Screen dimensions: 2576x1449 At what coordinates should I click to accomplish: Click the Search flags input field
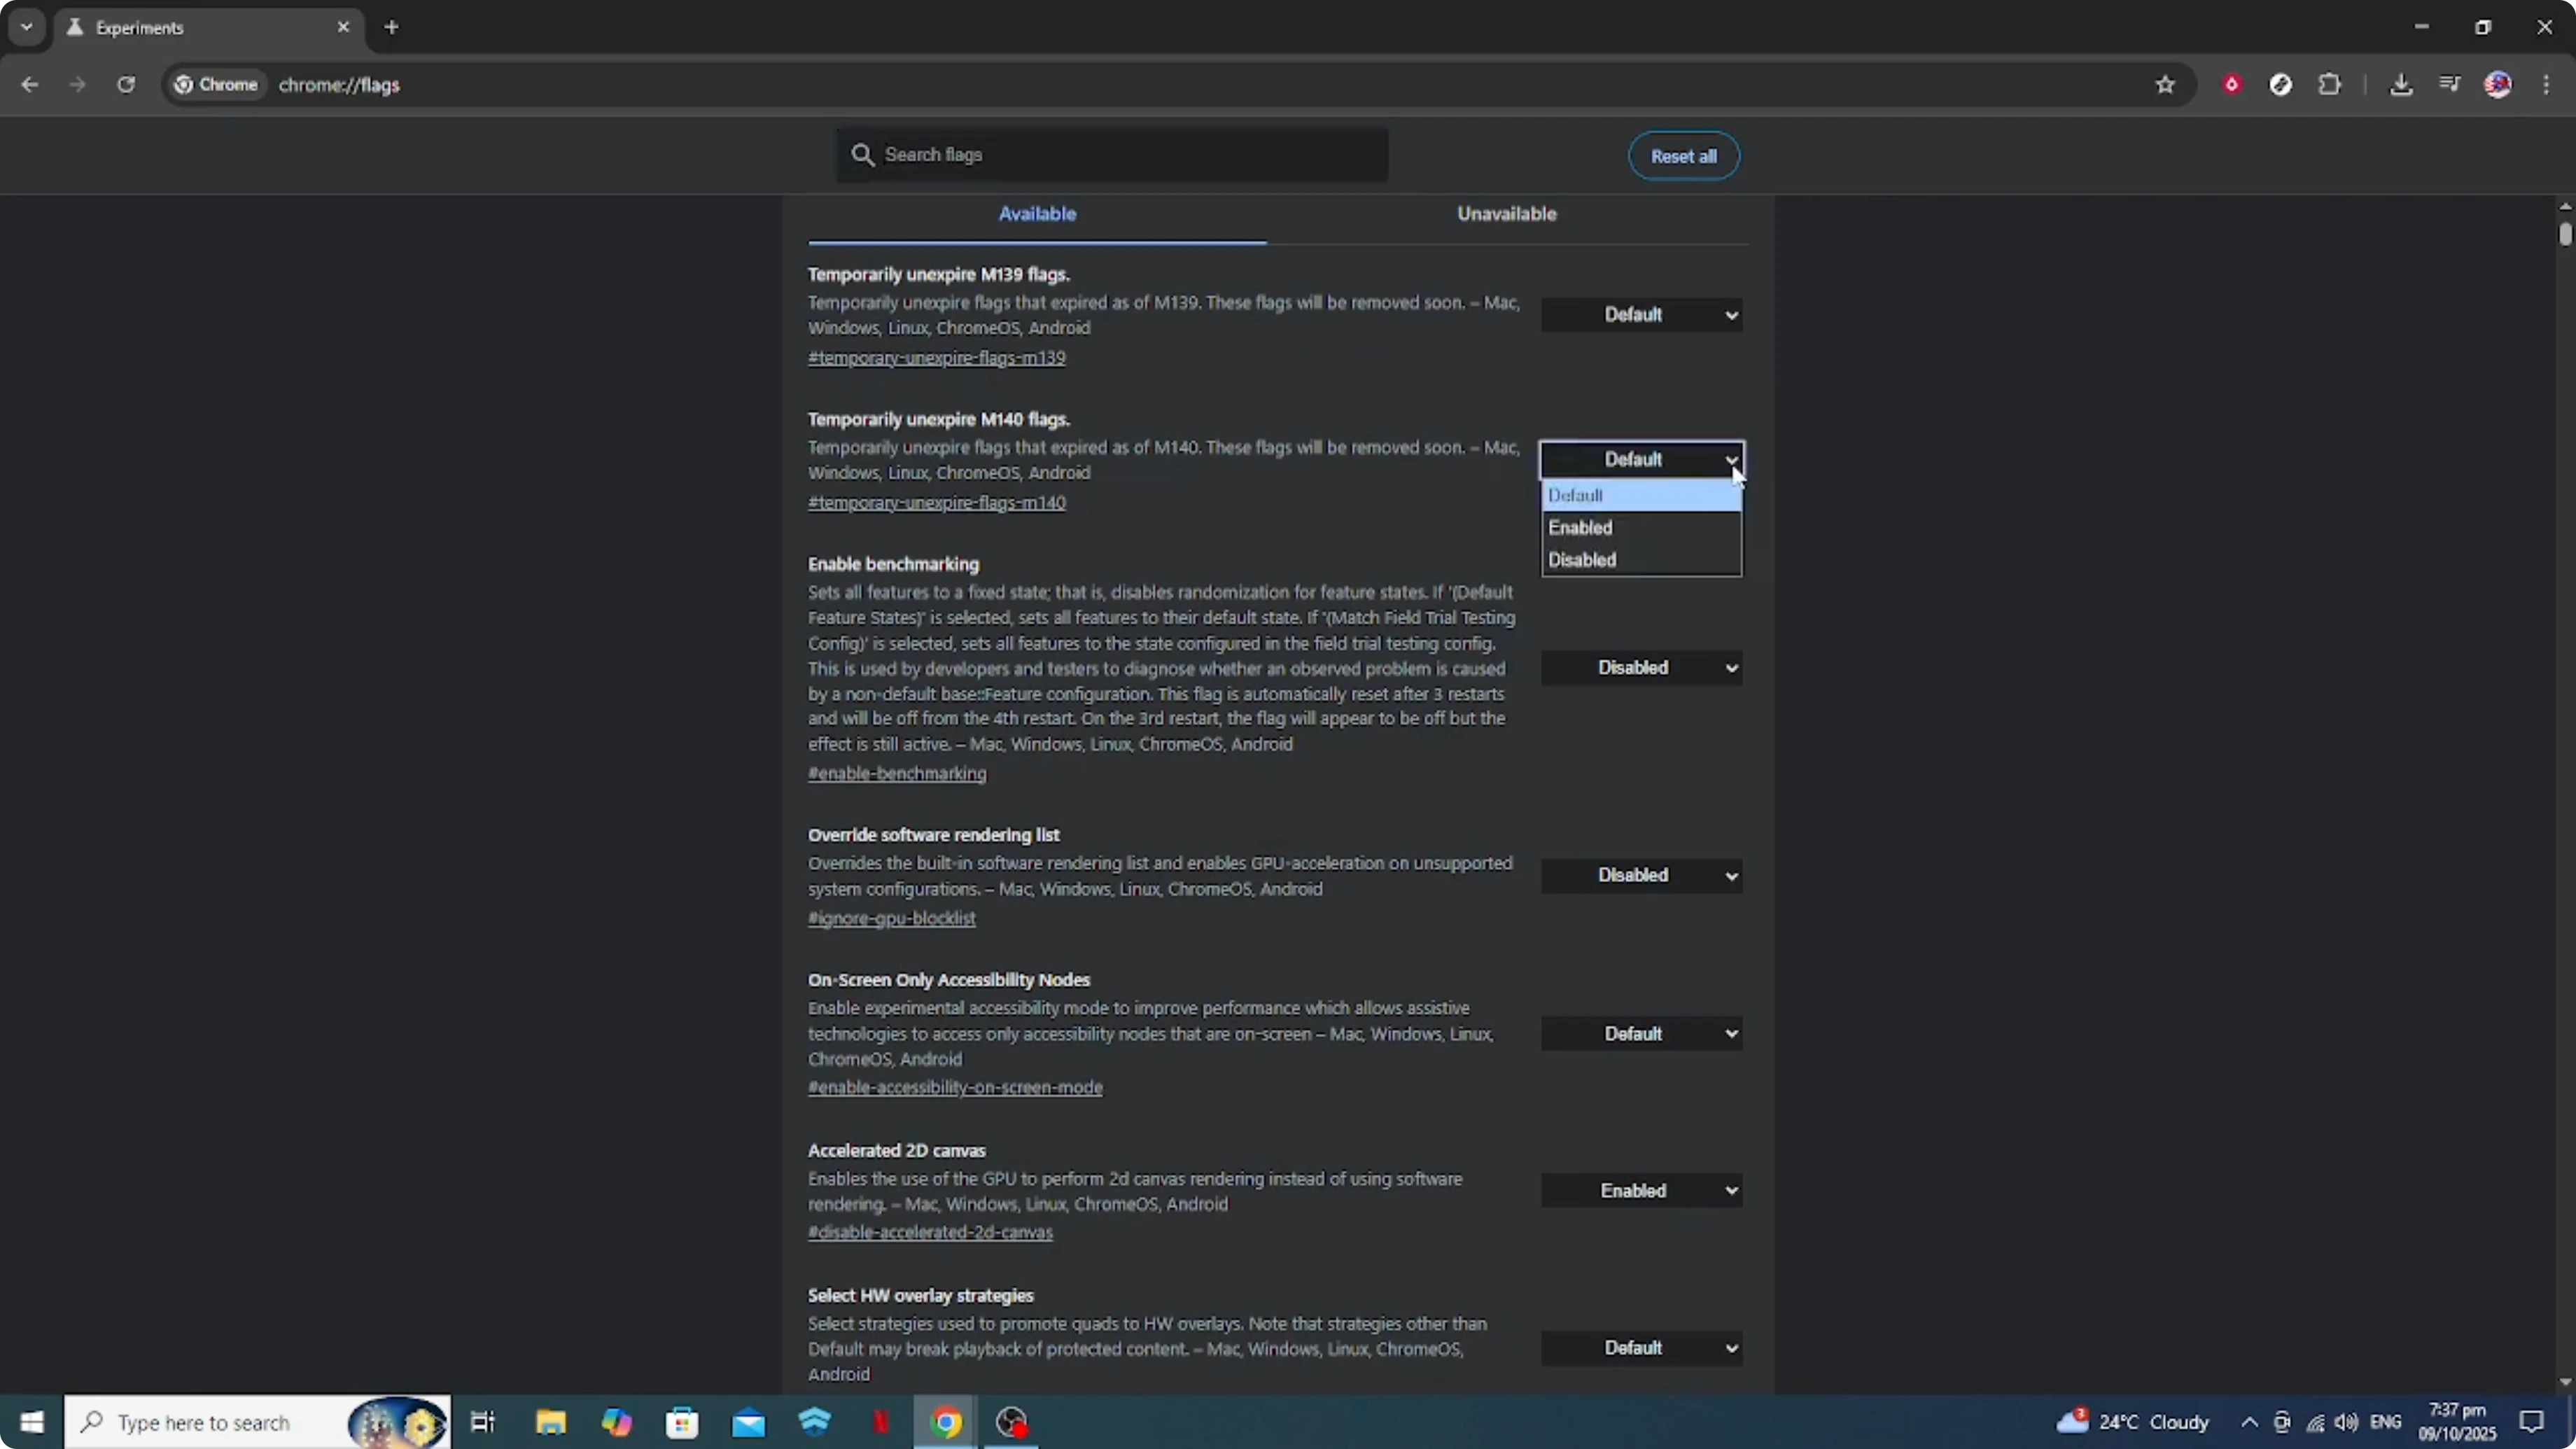coord(1110,155)
